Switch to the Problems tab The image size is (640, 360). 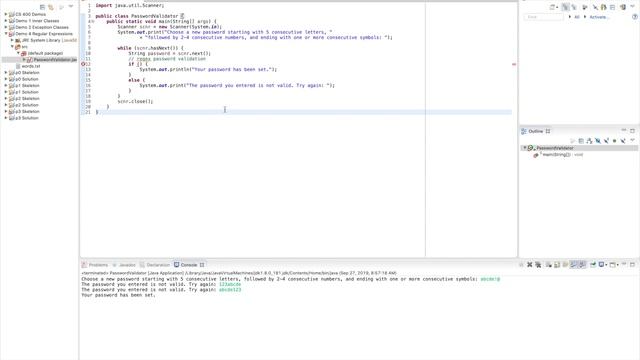point(95,265)
